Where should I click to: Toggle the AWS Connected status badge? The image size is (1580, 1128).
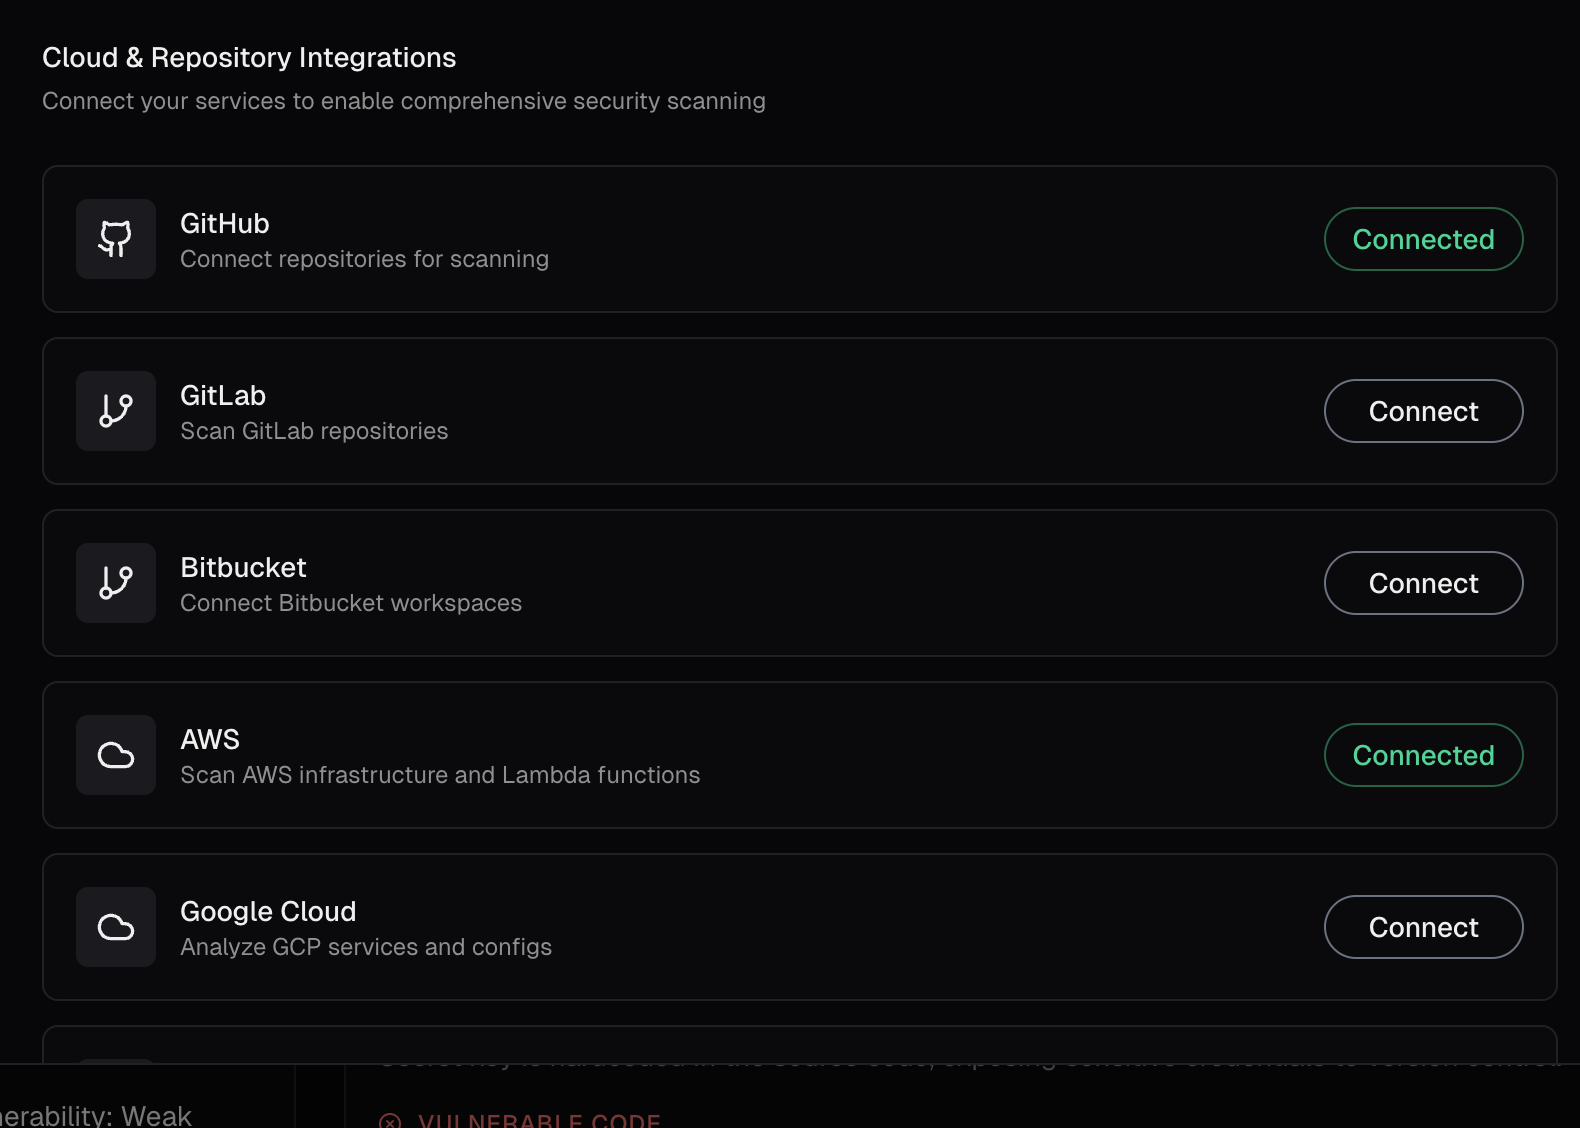coord(1423,755)
